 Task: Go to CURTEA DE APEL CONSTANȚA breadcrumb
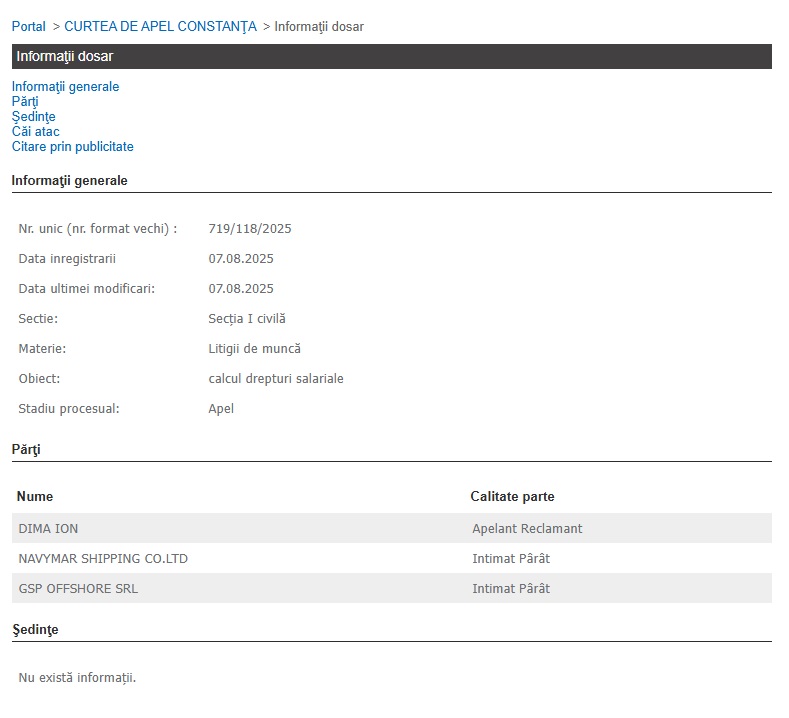(161, 26)
